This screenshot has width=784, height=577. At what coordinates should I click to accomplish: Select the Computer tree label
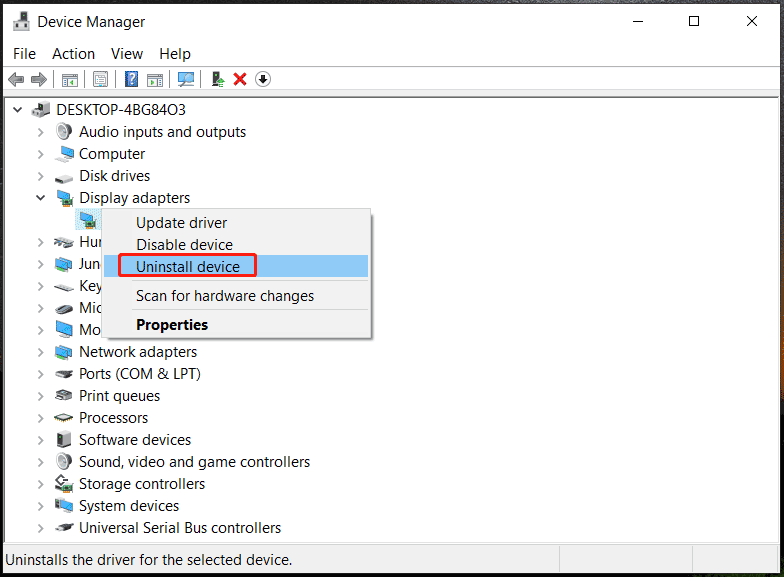coord(112,154)
